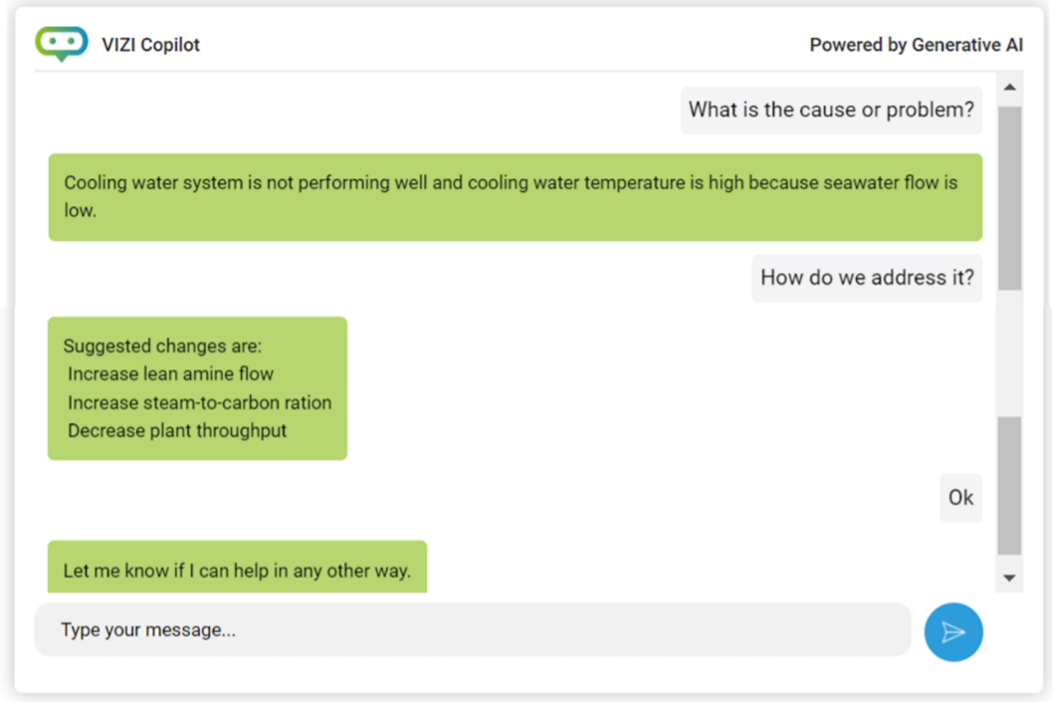Select the 'What is the cause or problem?' message
The image size is (1057, 705).
[831, 110]
